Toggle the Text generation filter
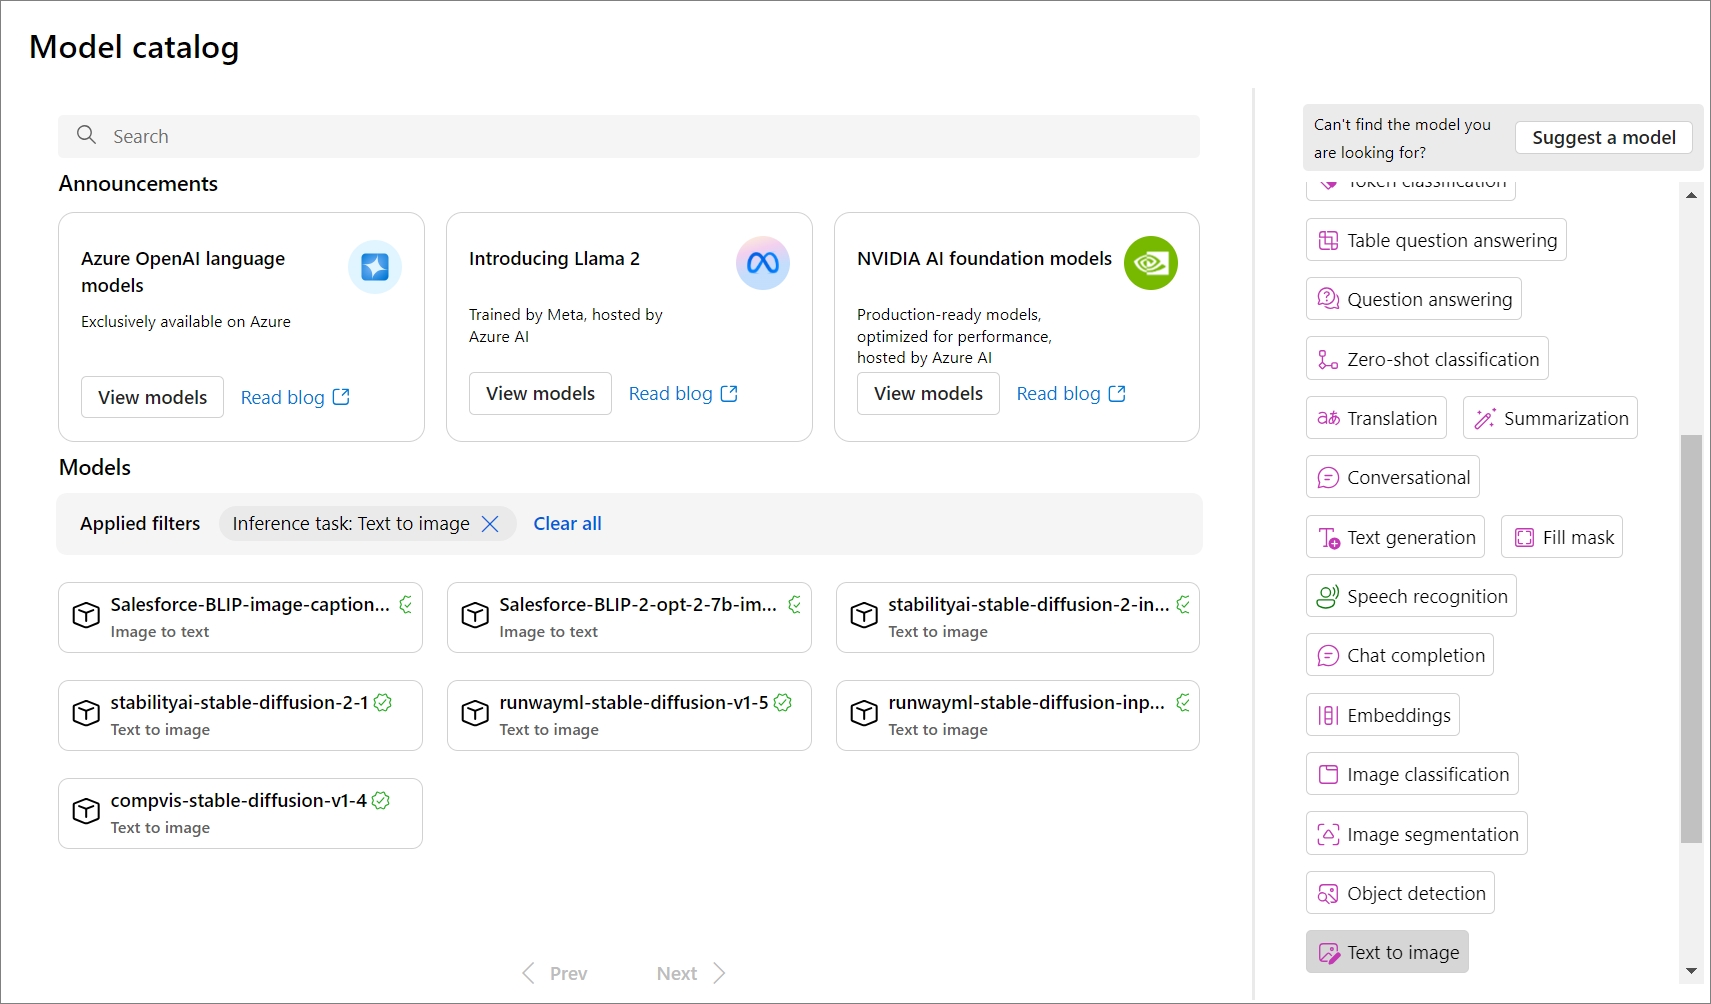This screenshot has height=1004, width=1711. tap(1395, 537)
